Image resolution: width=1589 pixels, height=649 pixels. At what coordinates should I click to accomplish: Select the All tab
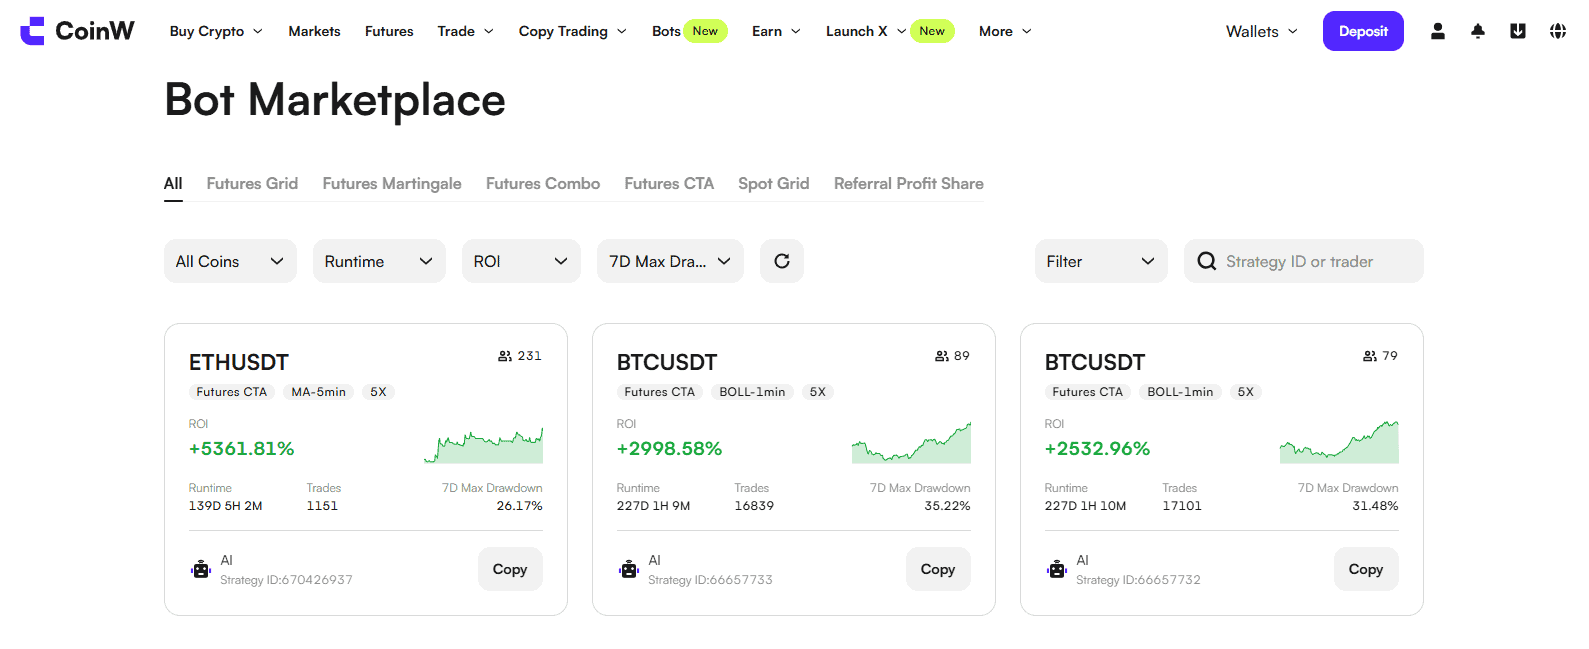click(x=173, y=184)
